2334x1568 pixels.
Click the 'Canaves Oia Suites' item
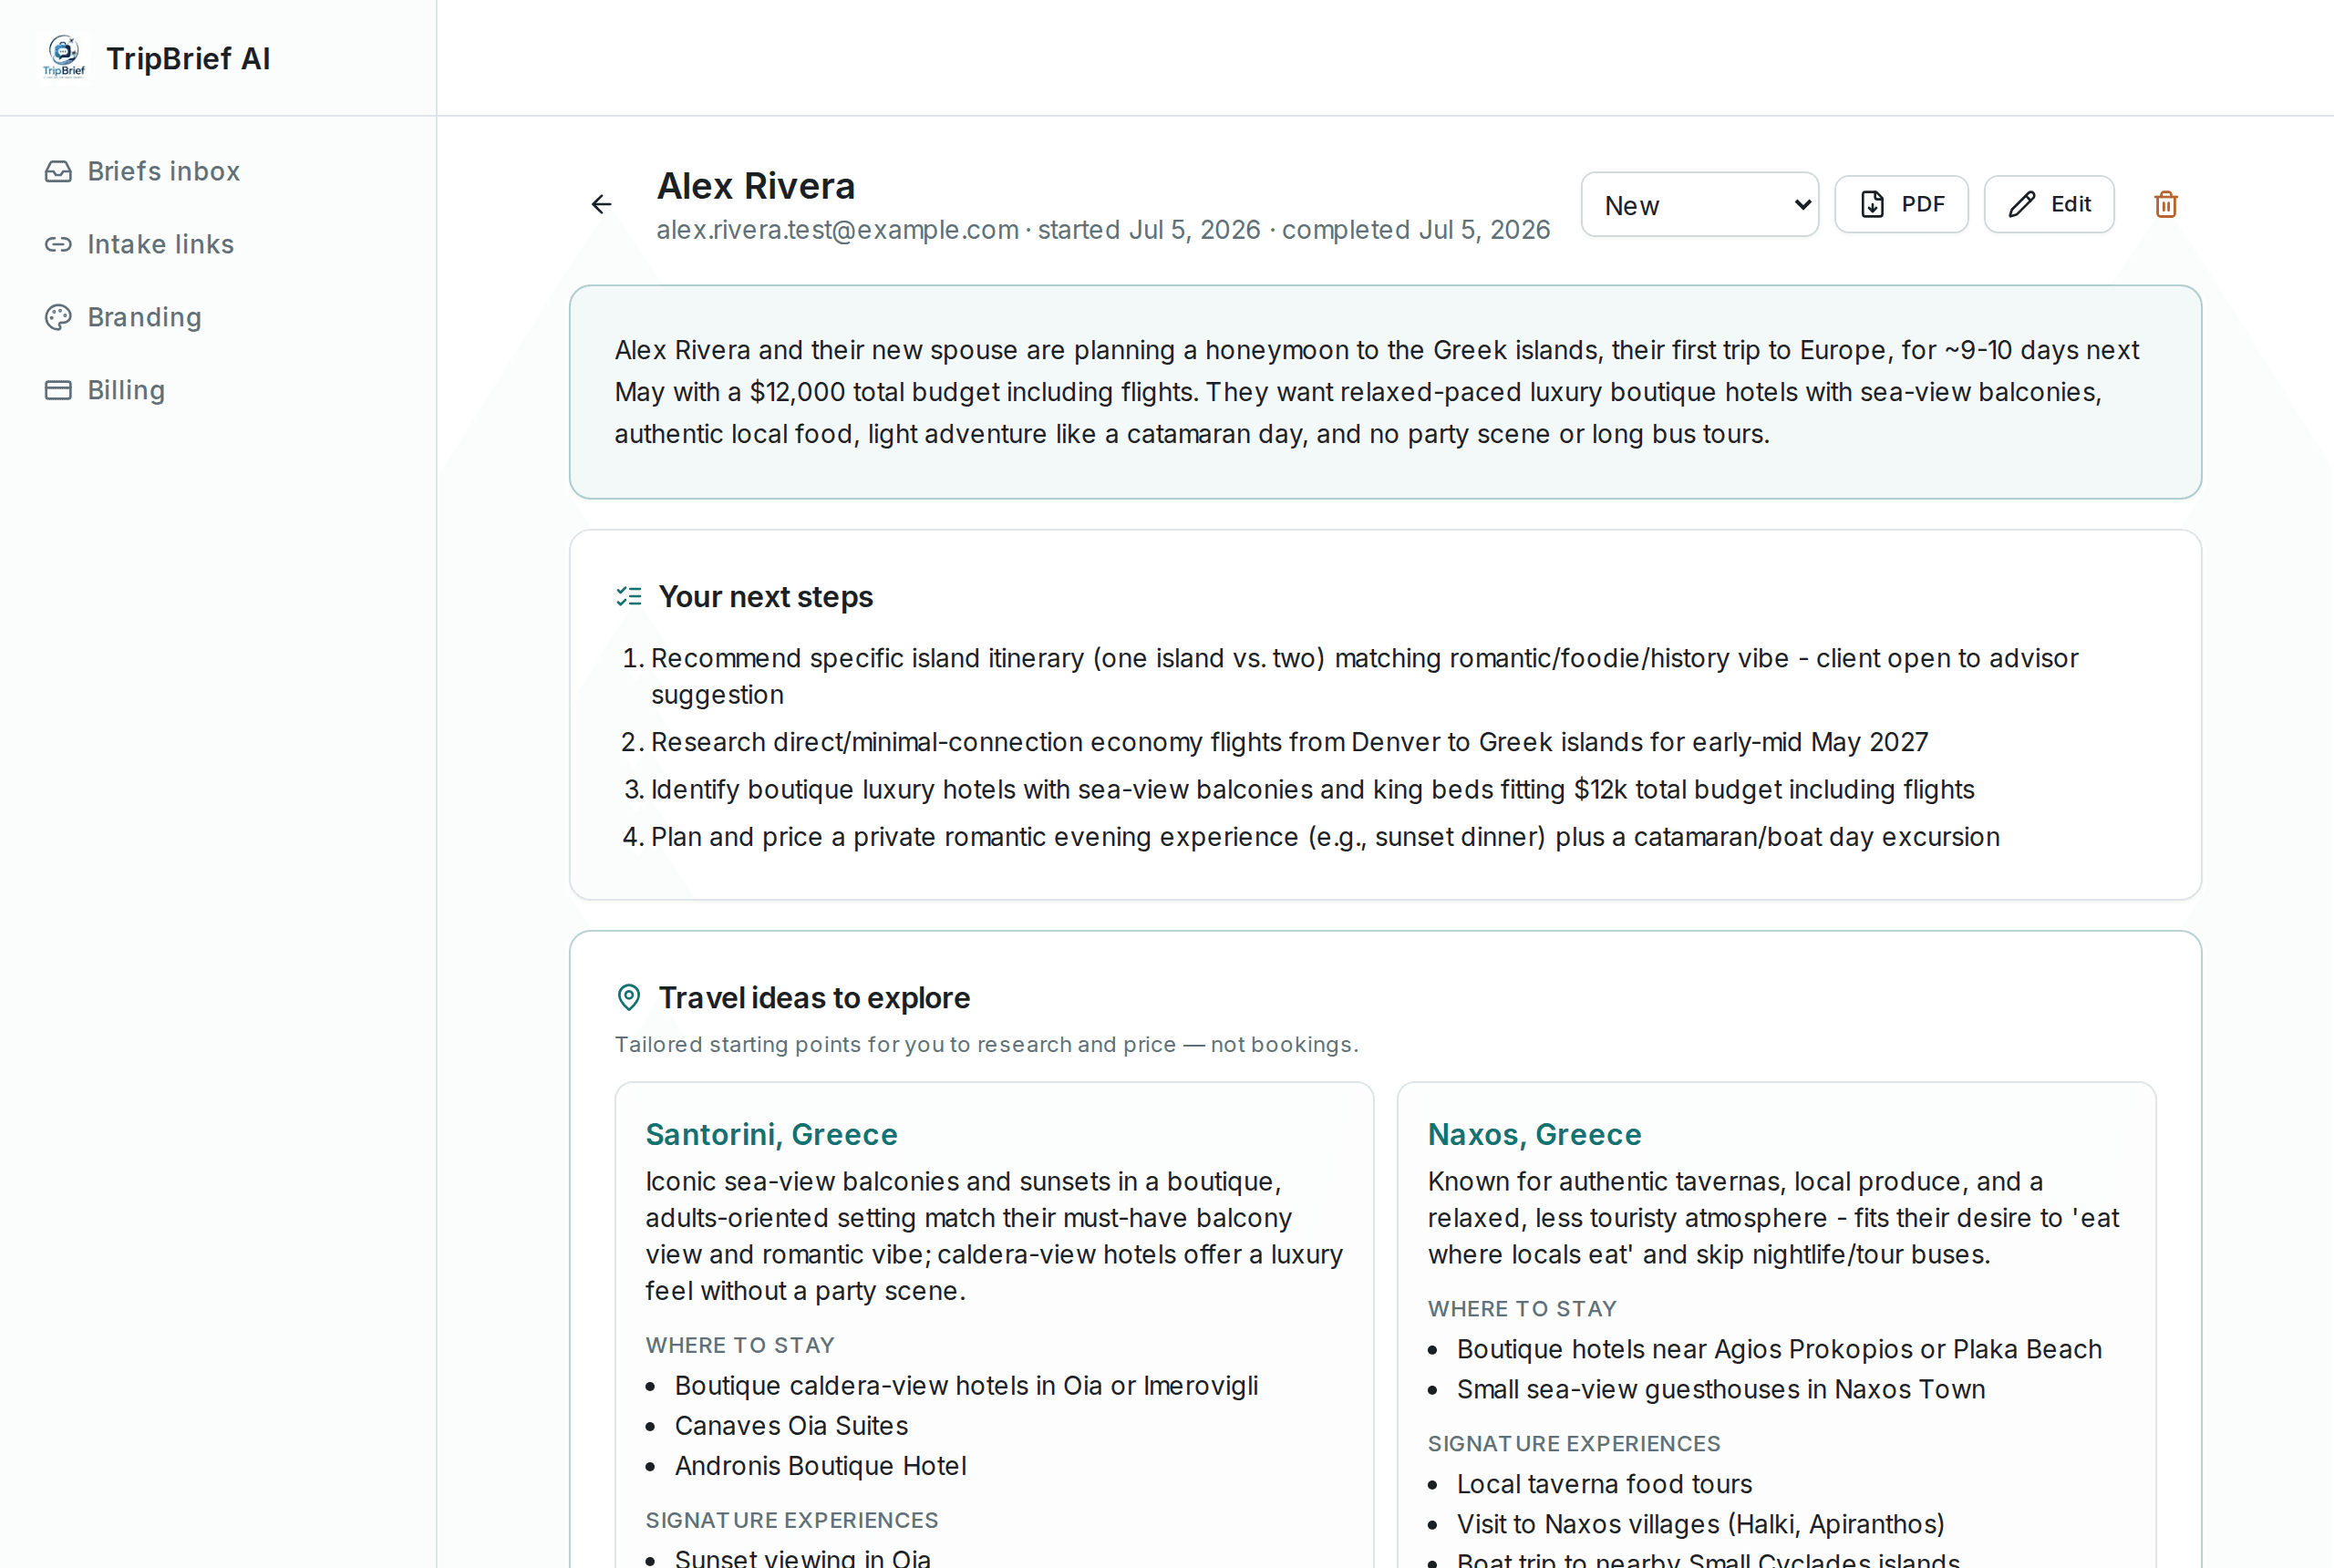tap(791, 1426)
